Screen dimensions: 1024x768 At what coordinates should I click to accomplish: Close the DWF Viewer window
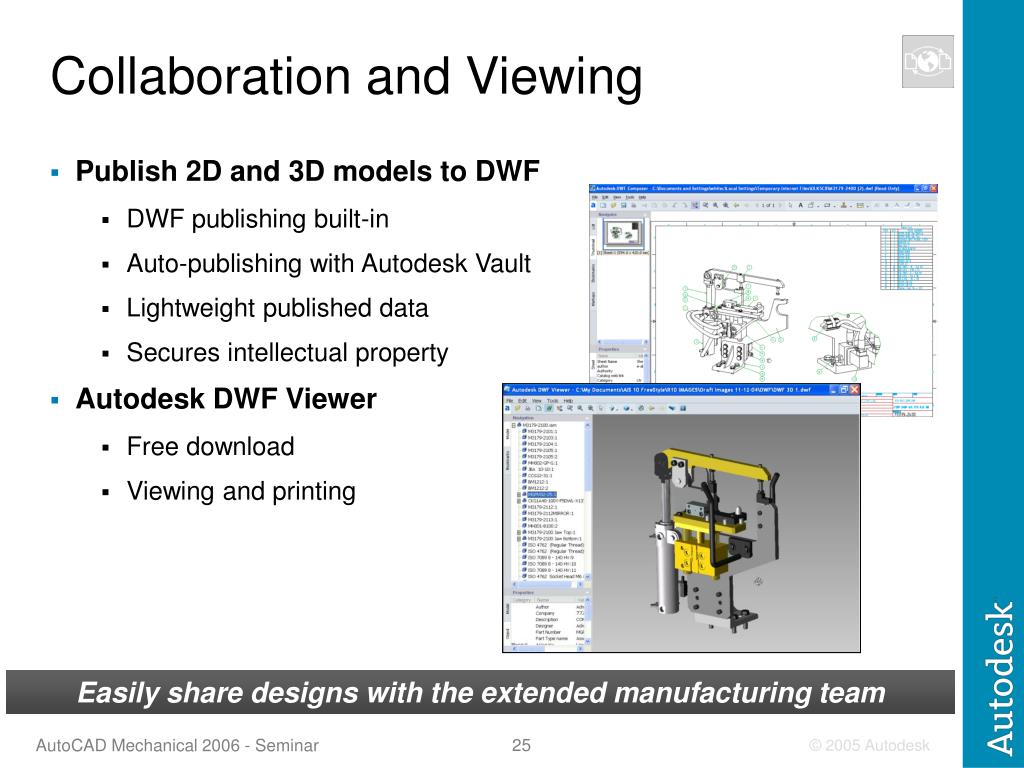(x=854, y=390)
